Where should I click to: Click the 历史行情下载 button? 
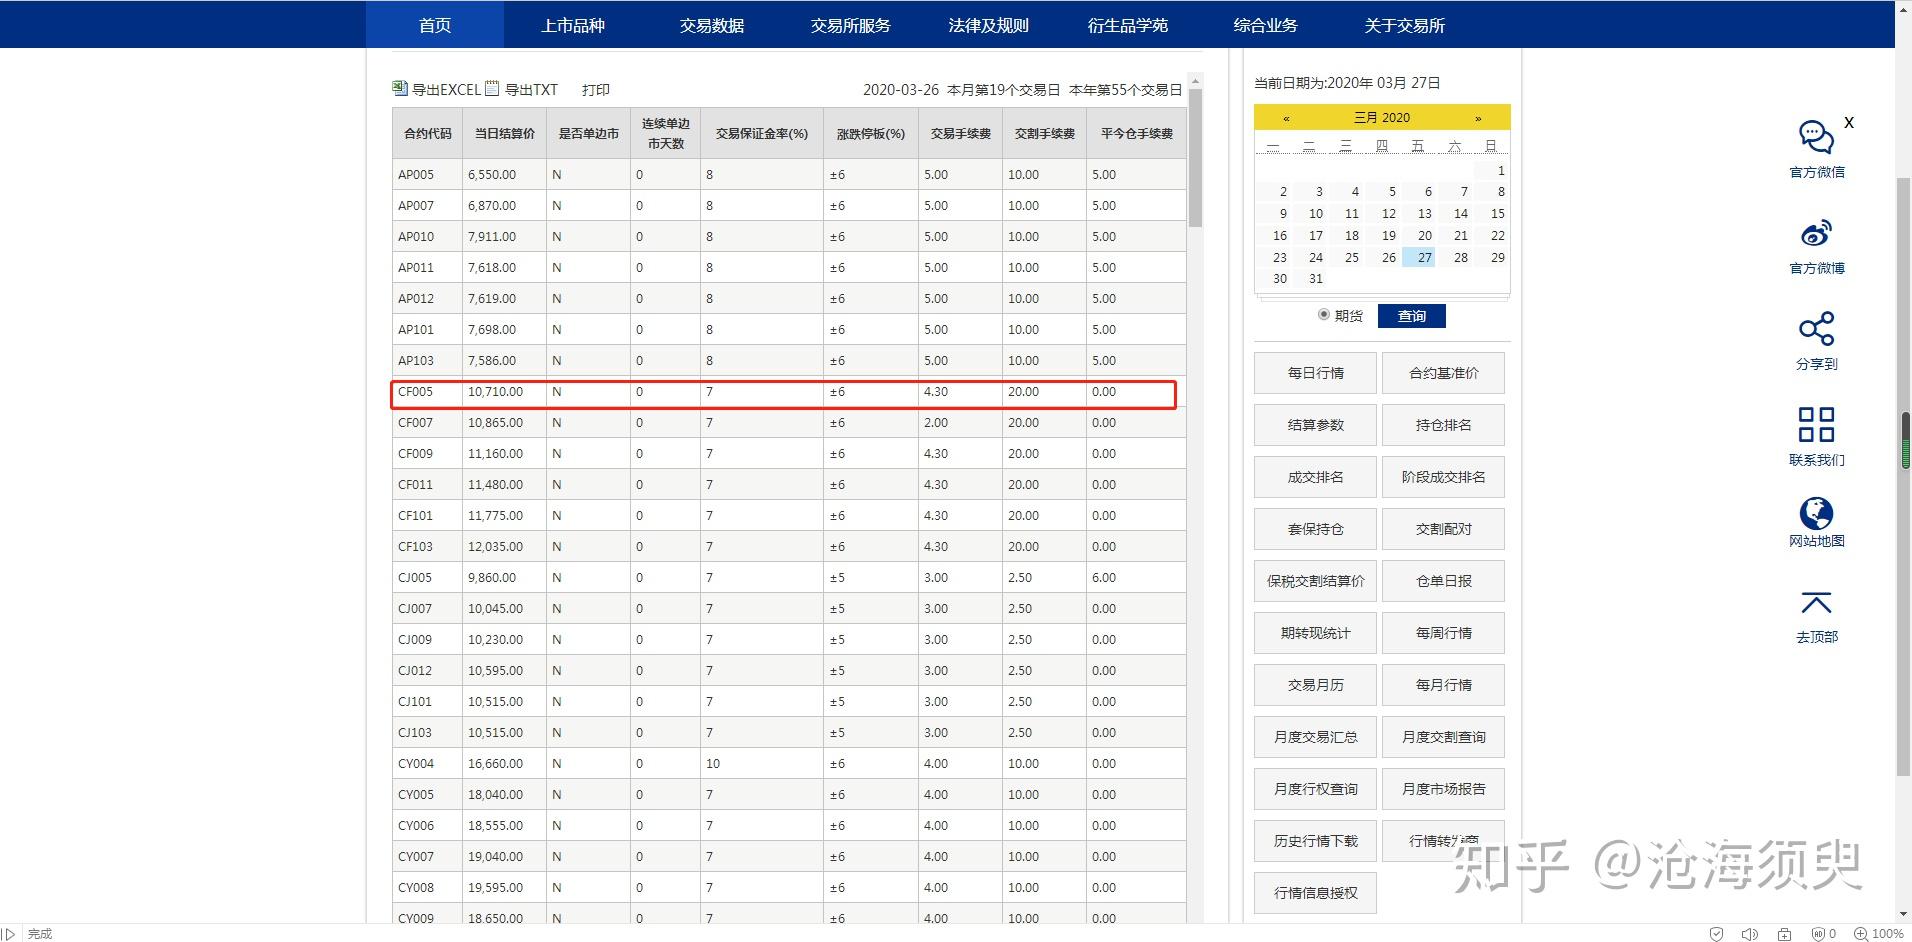(1315, 841)
